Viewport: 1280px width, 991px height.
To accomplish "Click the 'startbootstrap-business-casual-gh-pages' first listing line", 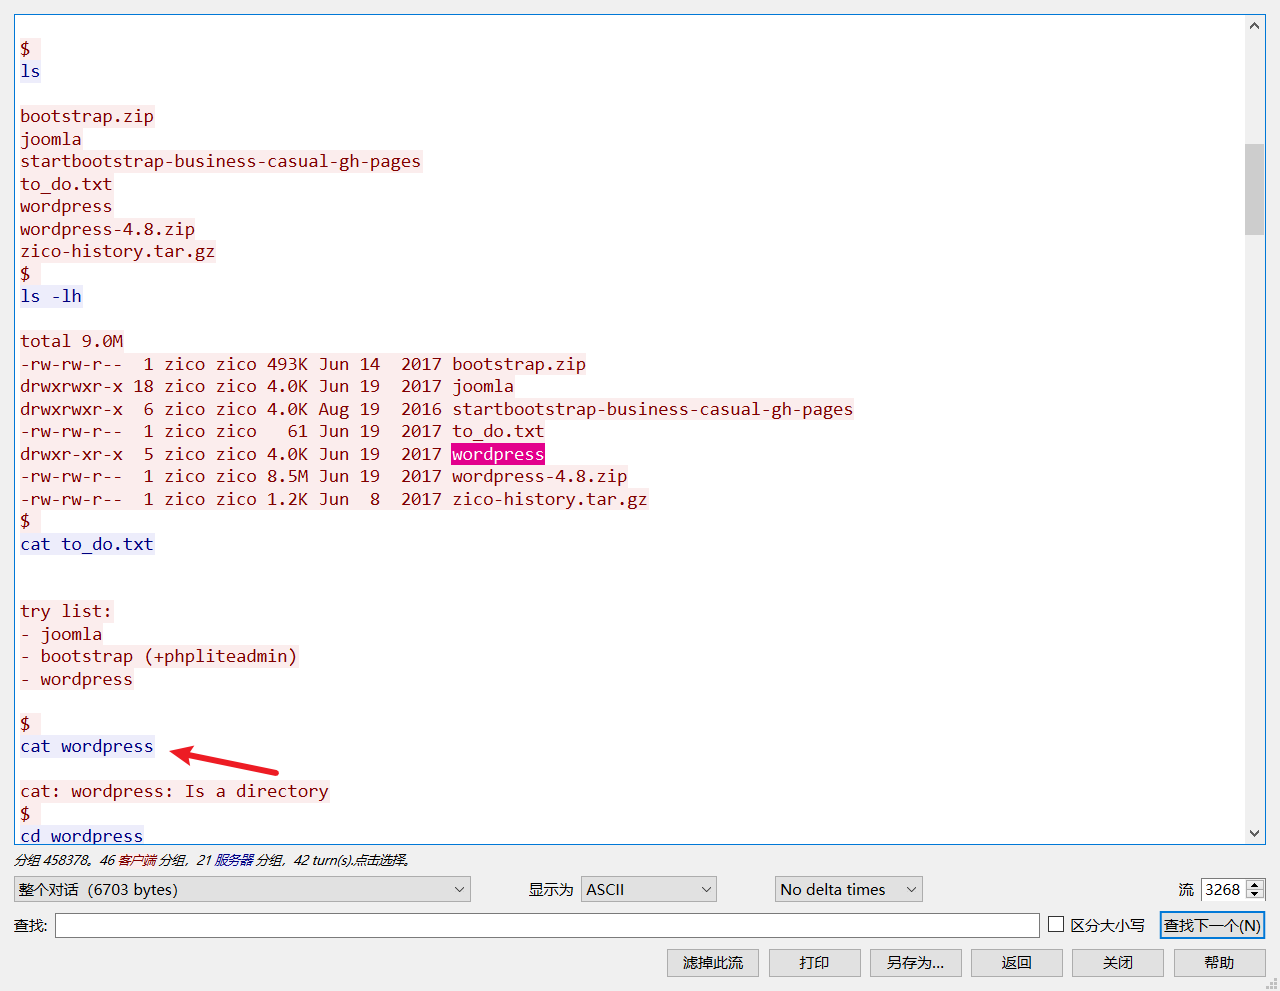I will pos(221,161).
